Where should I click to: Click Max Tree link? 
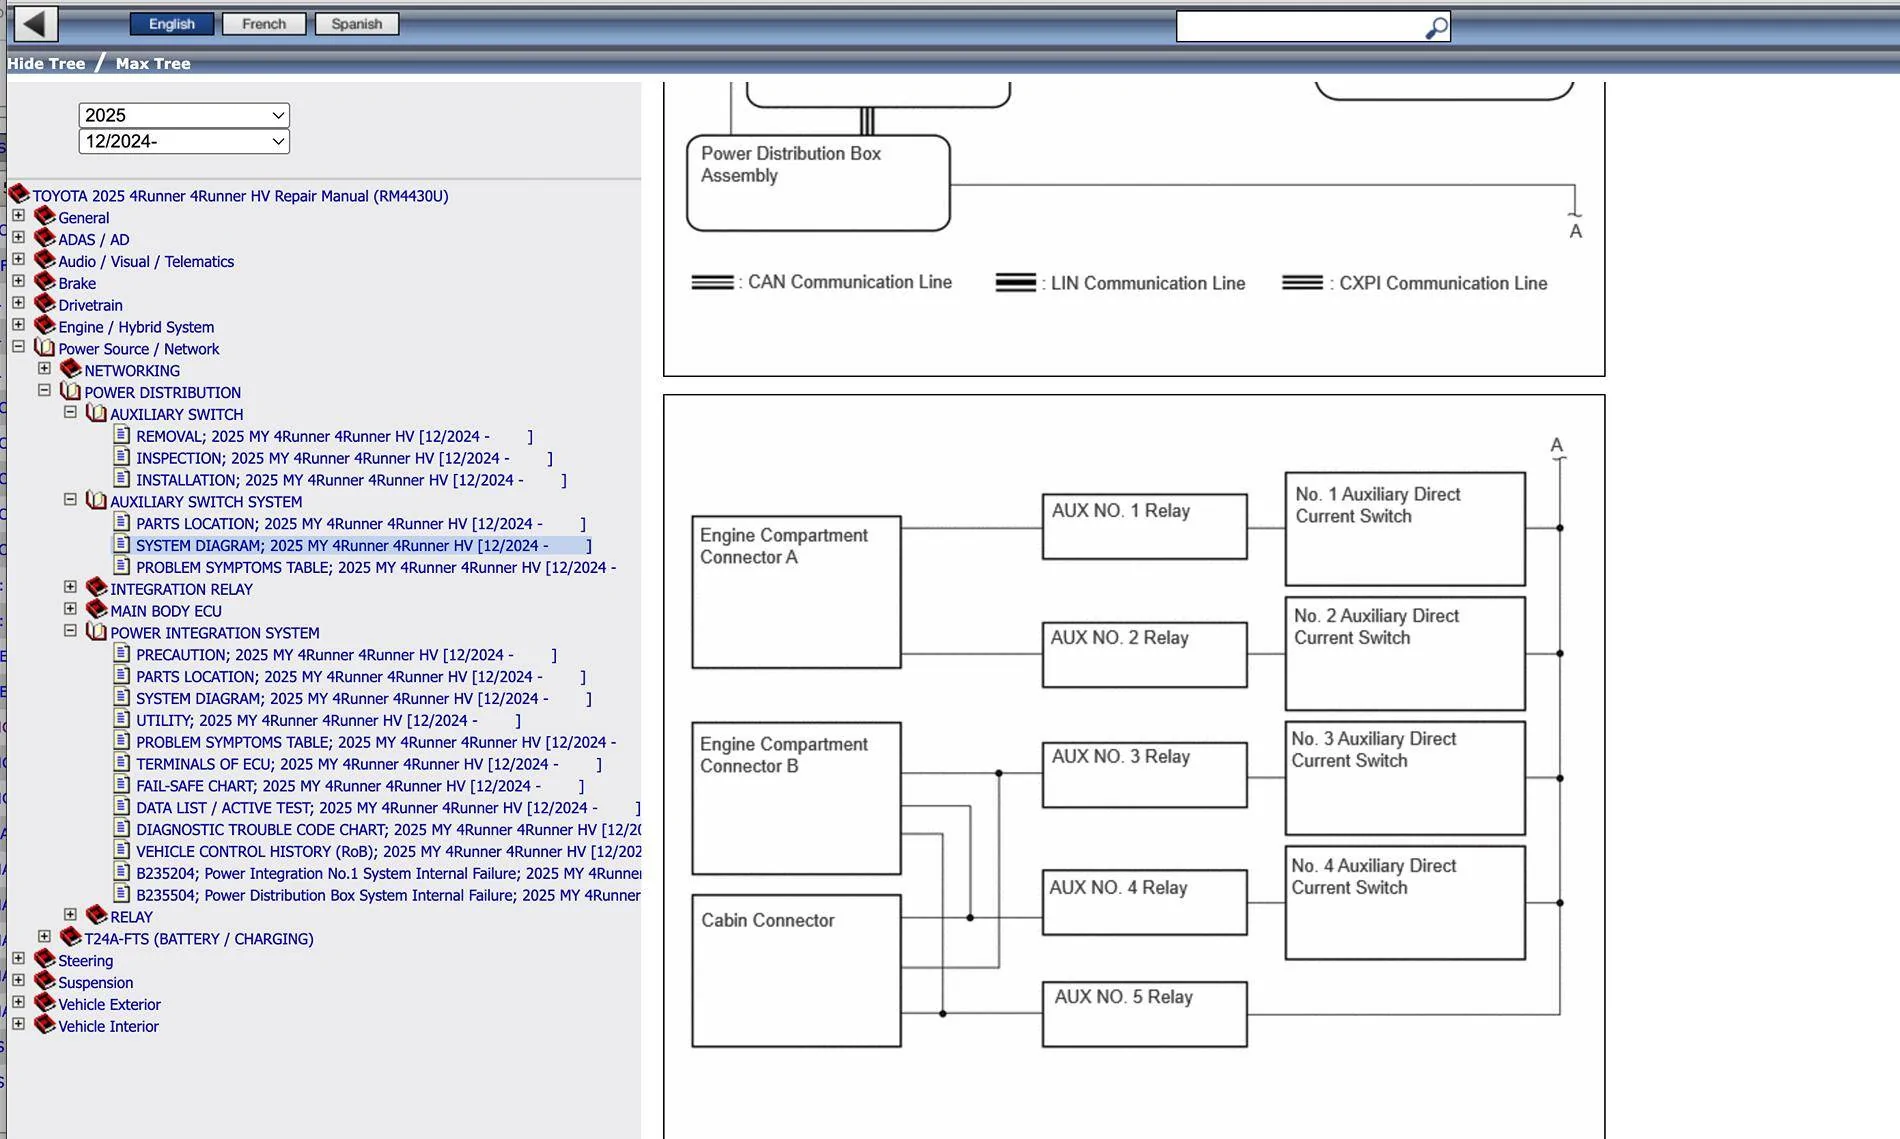(x=153, y=63)
